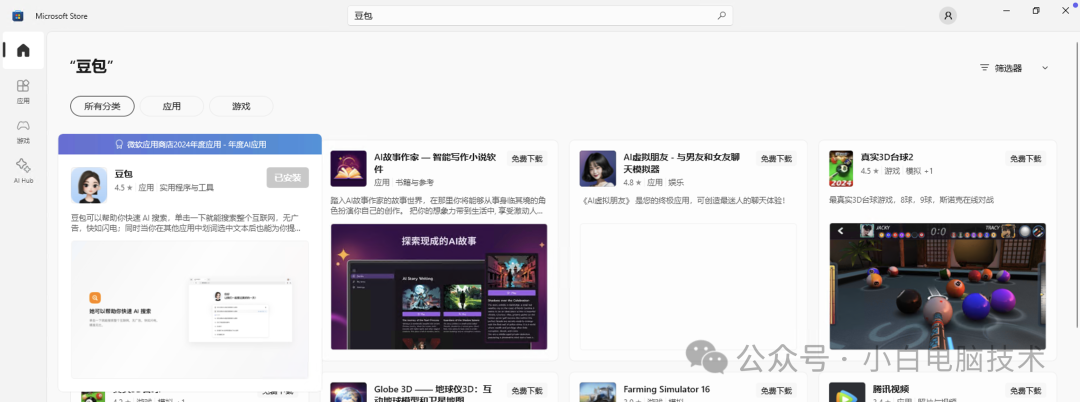Click the 真实3D台球2 app icon
This screenshot has width=1080, height=402.
[x=841, y=169]
